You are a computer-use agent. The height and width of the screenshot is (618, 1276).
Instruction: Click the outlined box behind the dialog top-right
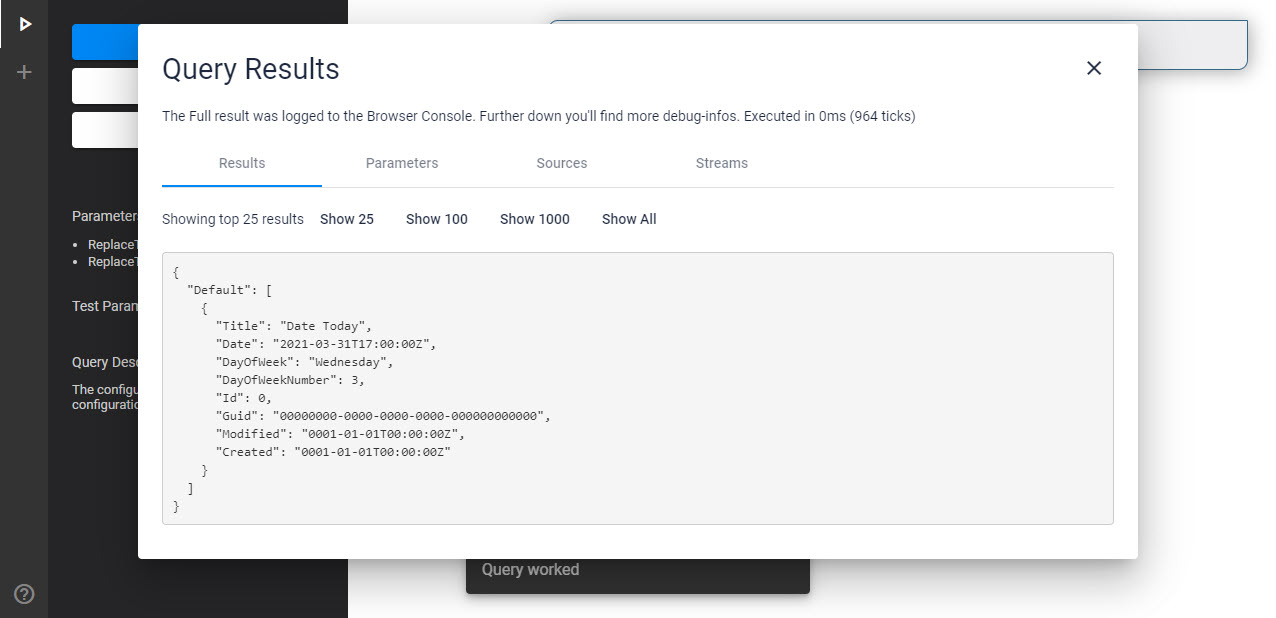[x=1193, y=46]
